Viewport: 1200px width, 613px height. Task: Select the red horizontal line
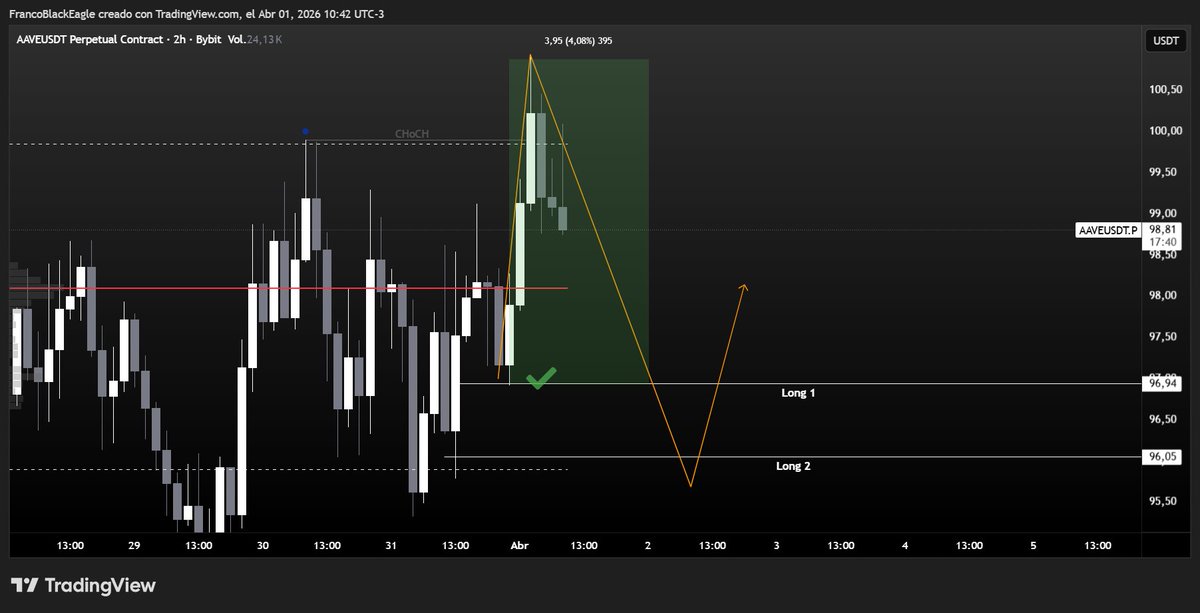289,288
